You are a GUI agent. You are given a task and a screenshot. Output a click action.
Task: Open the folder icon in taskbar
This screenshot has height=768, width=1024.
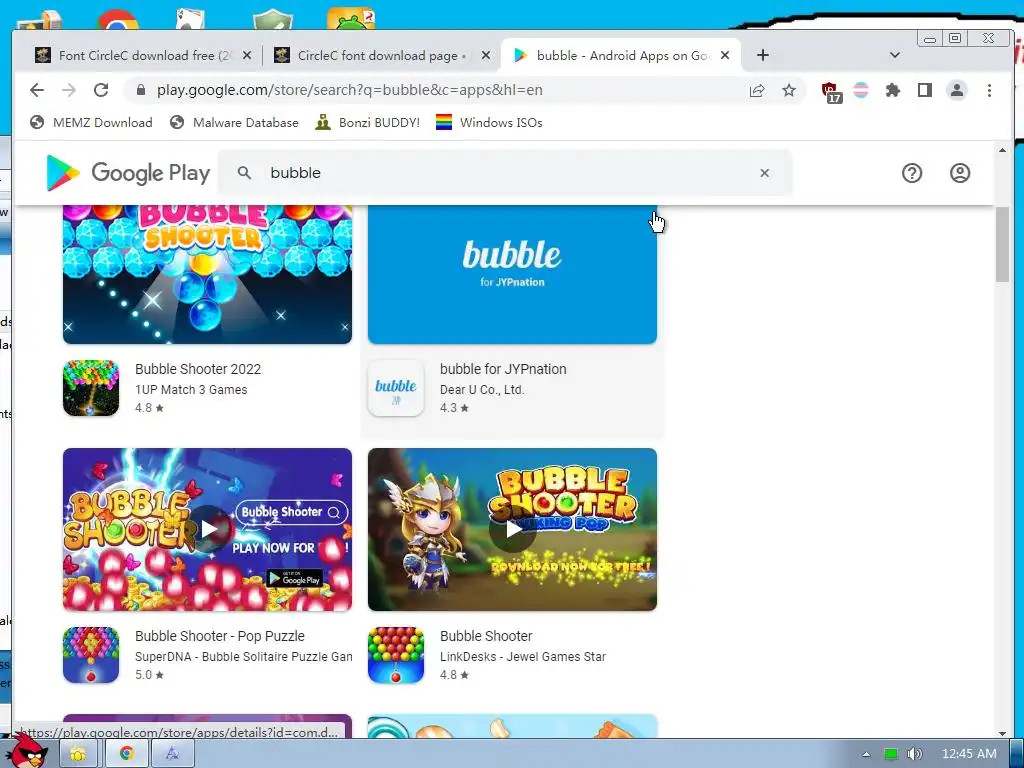(78, 754)
